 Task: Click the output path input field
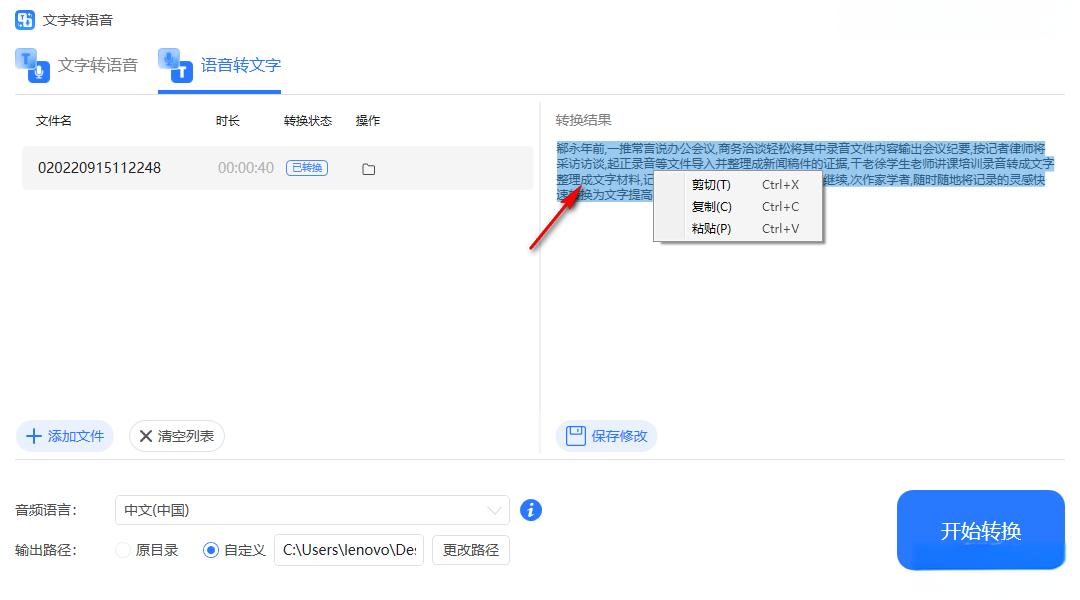(348, 549)
